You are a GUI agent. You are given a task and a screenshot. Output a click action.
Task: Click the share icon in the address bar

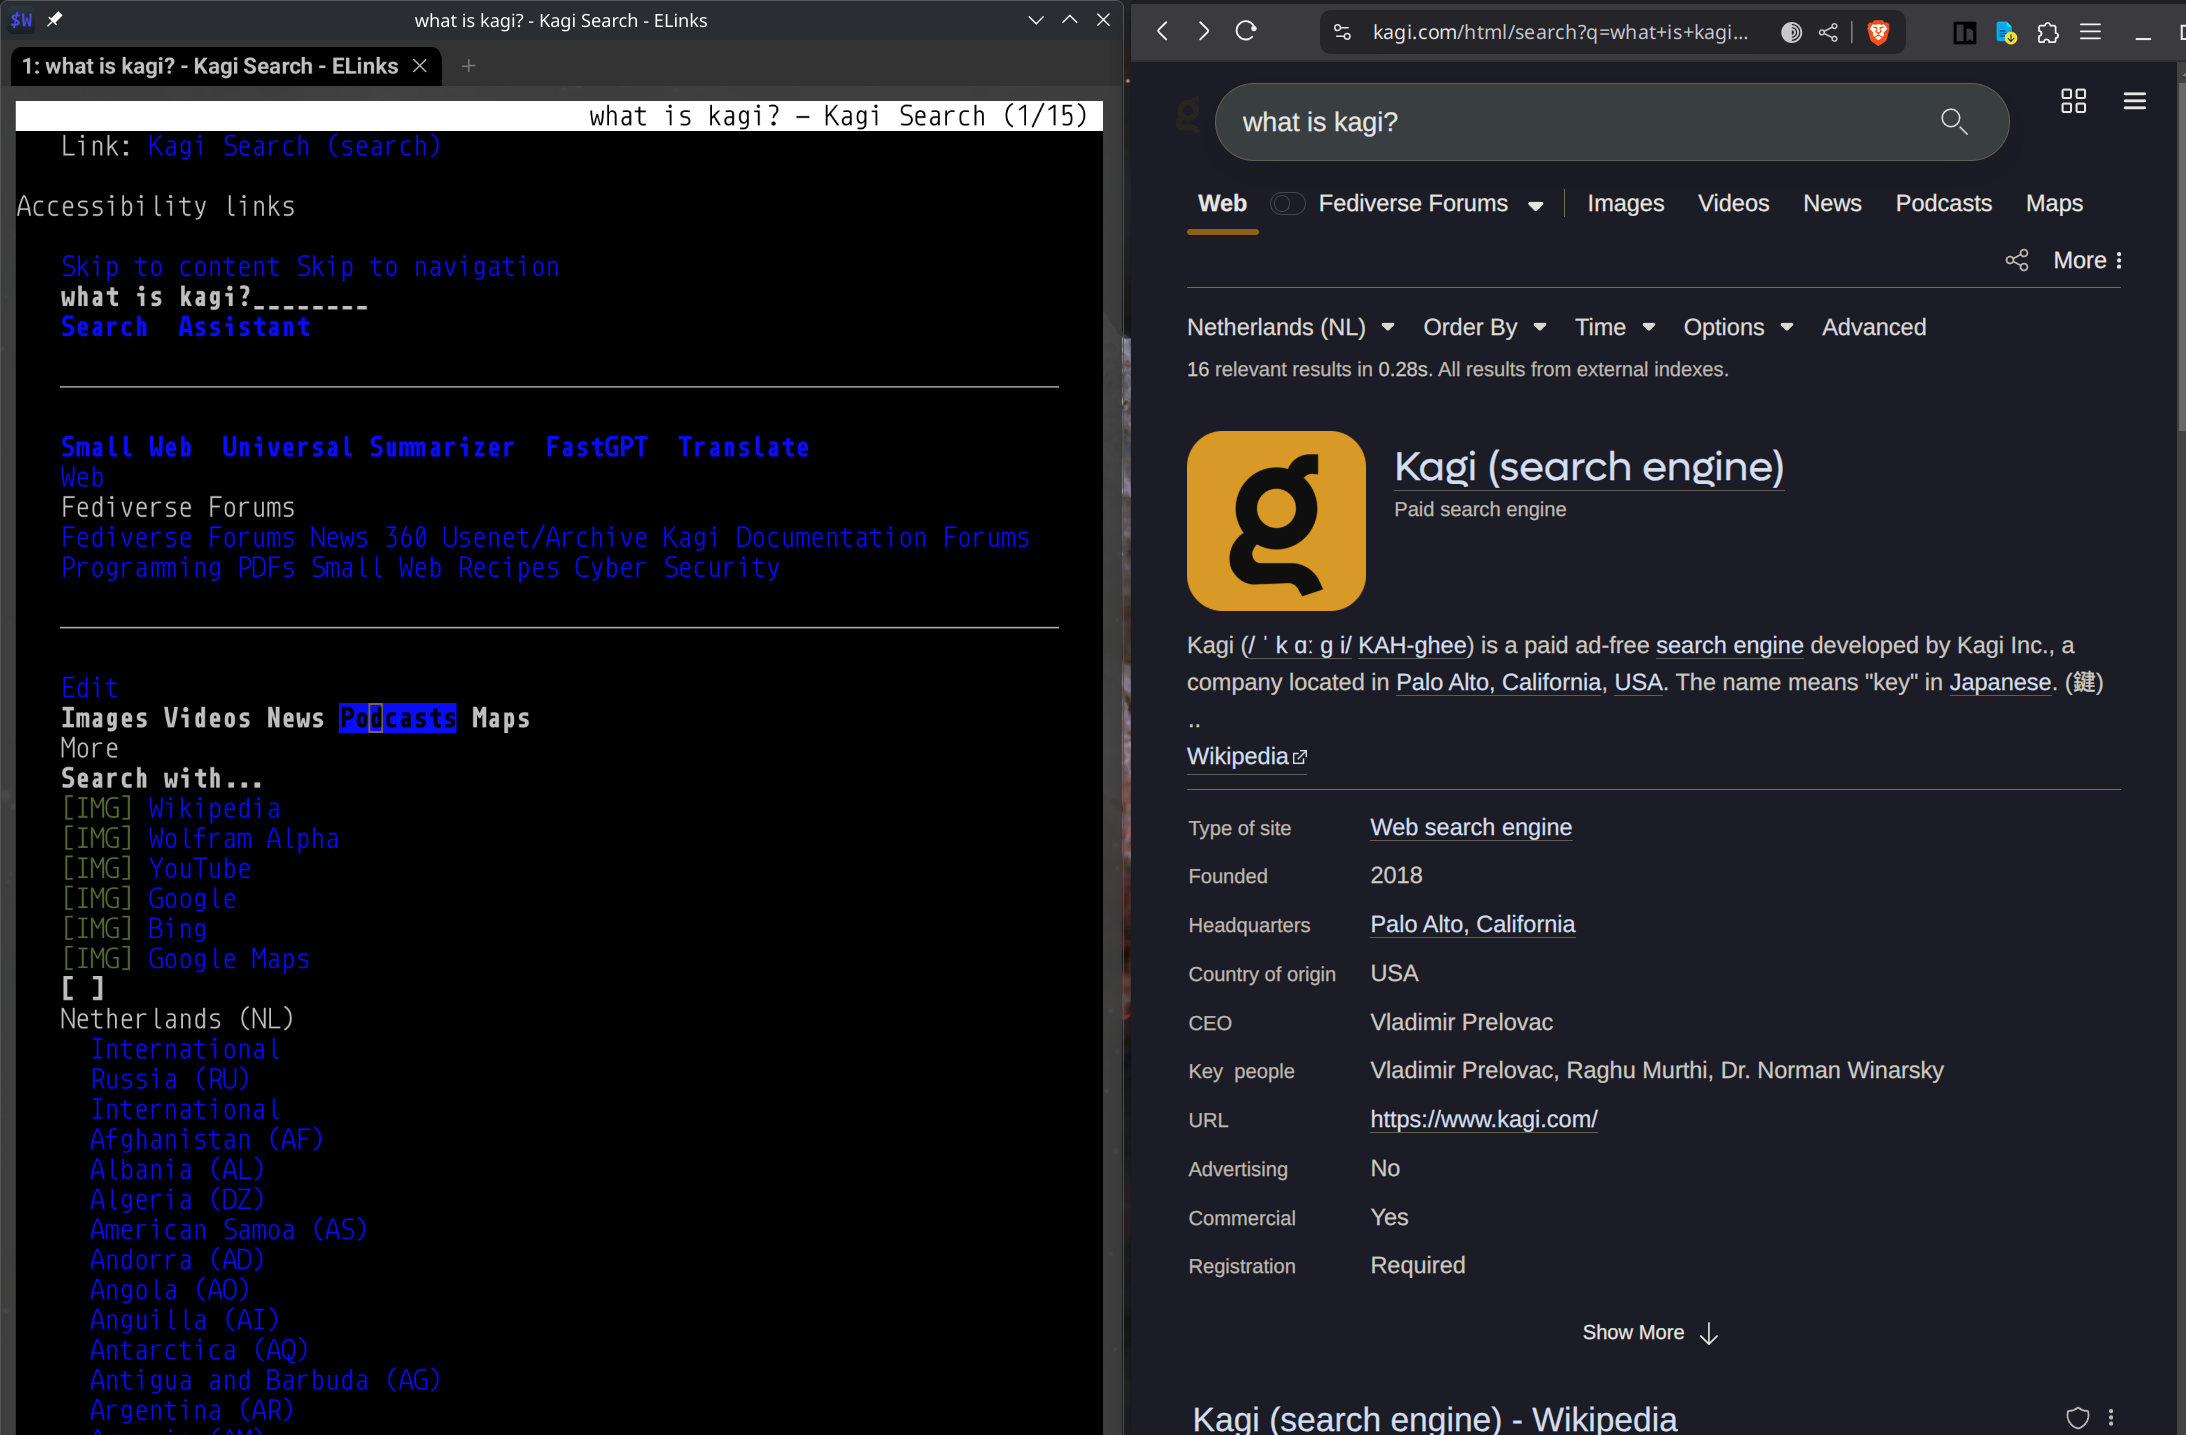1828,32
